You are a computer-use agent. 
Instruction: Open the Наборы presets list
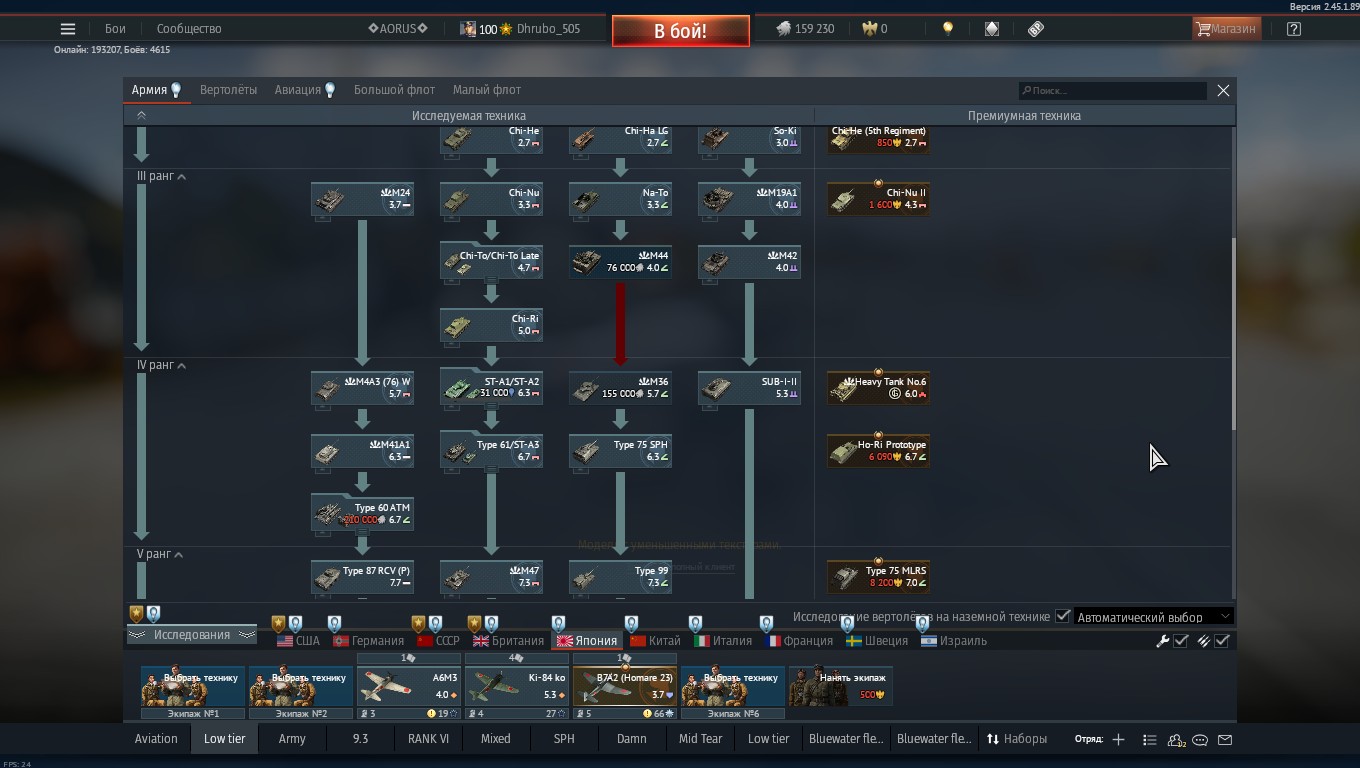coord(1017,739)
